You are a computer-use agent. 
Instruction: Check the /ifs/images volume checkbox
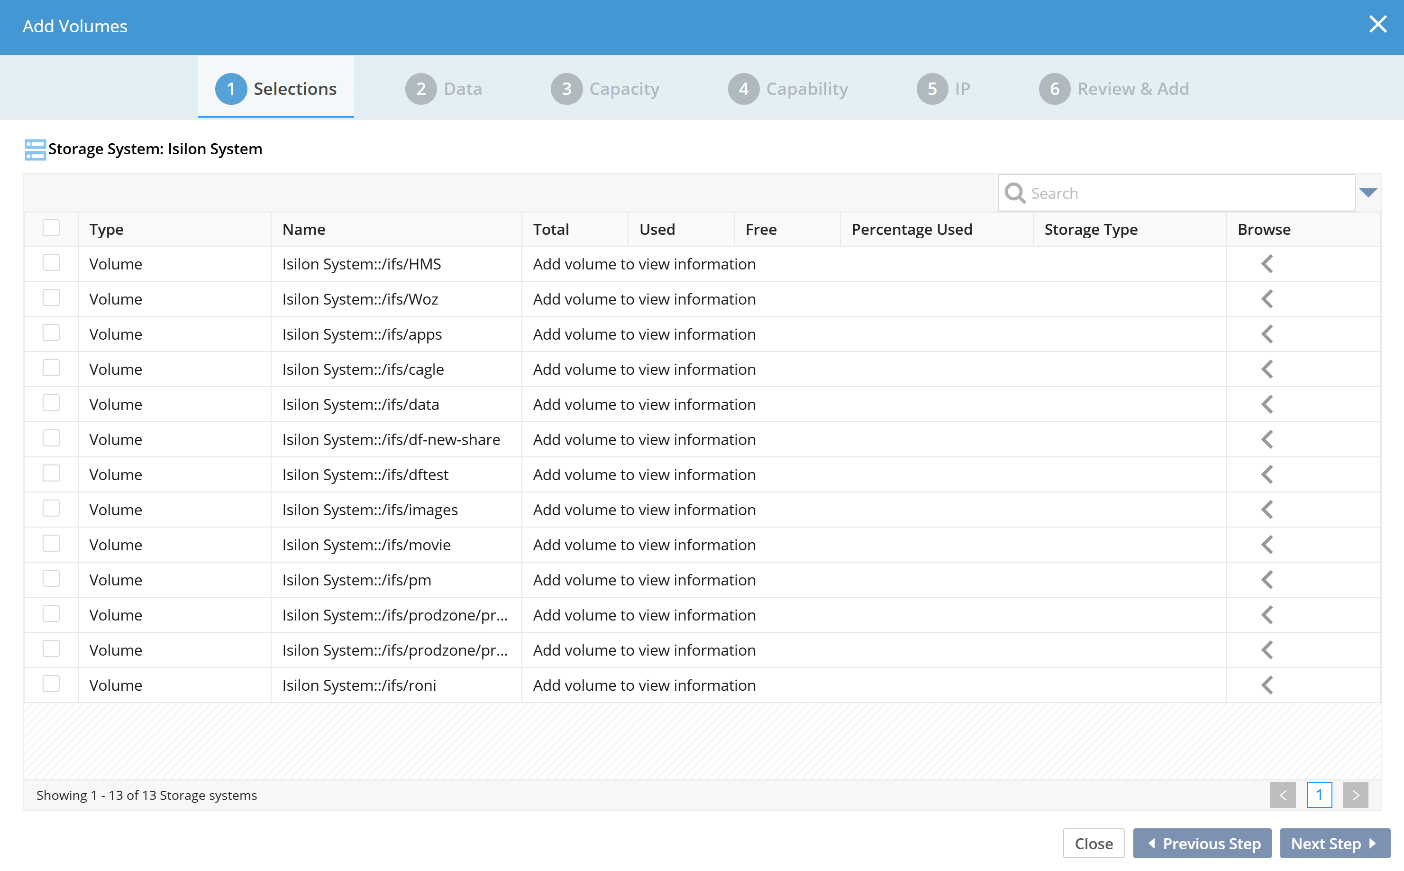[x=52, y=509]
